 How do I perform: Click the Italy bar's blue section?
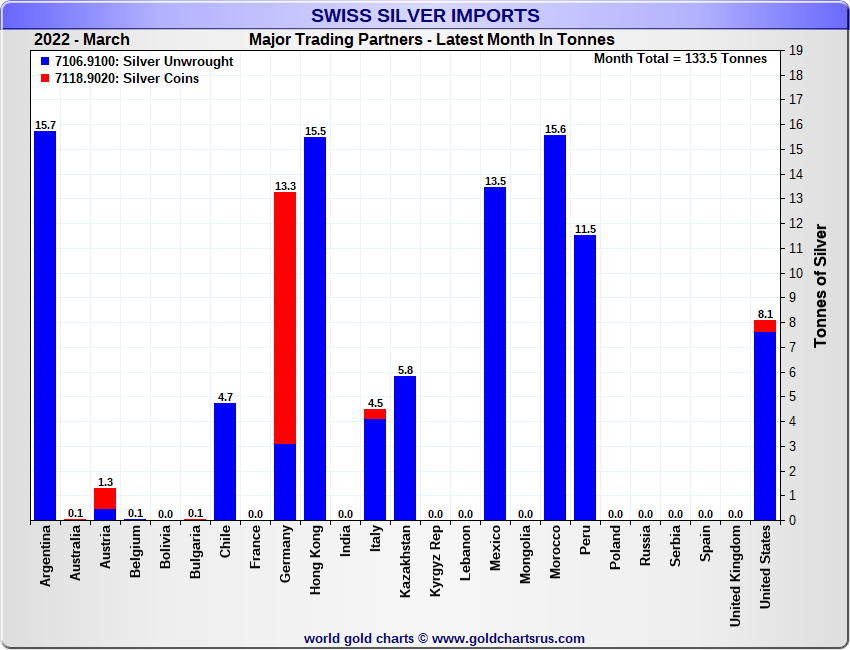point(375,470)
